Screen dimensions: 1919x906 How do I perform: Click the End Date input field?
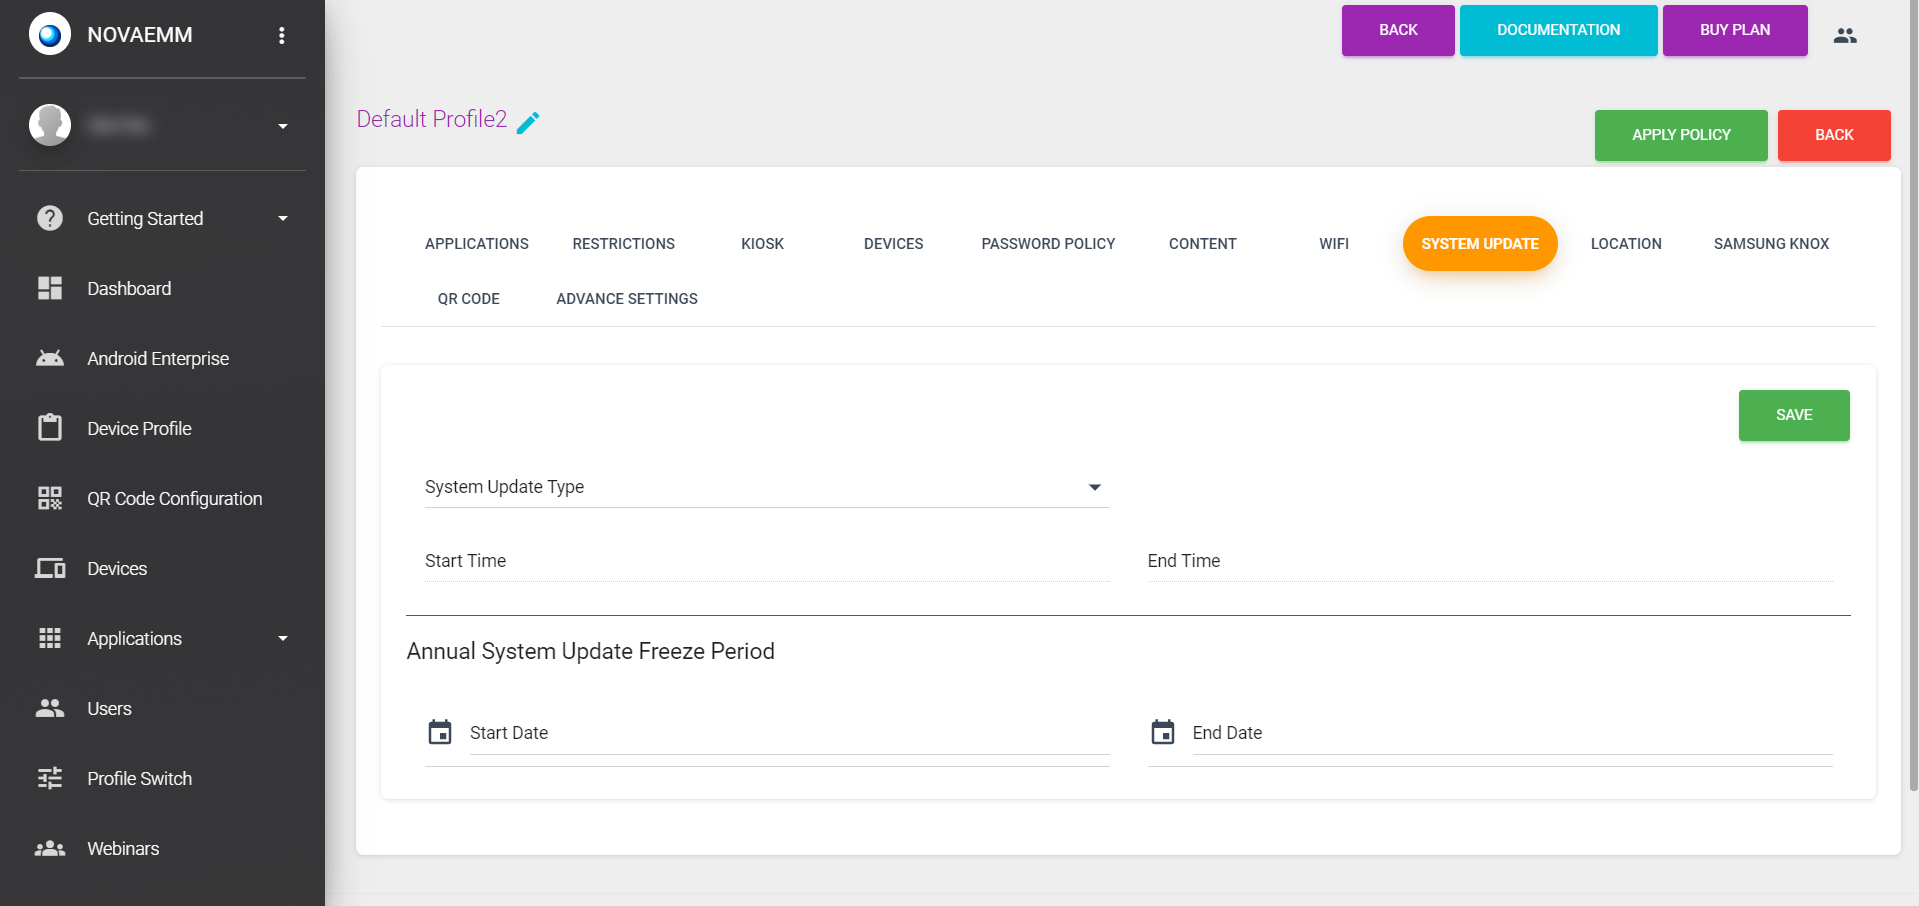coord(1512,733)
